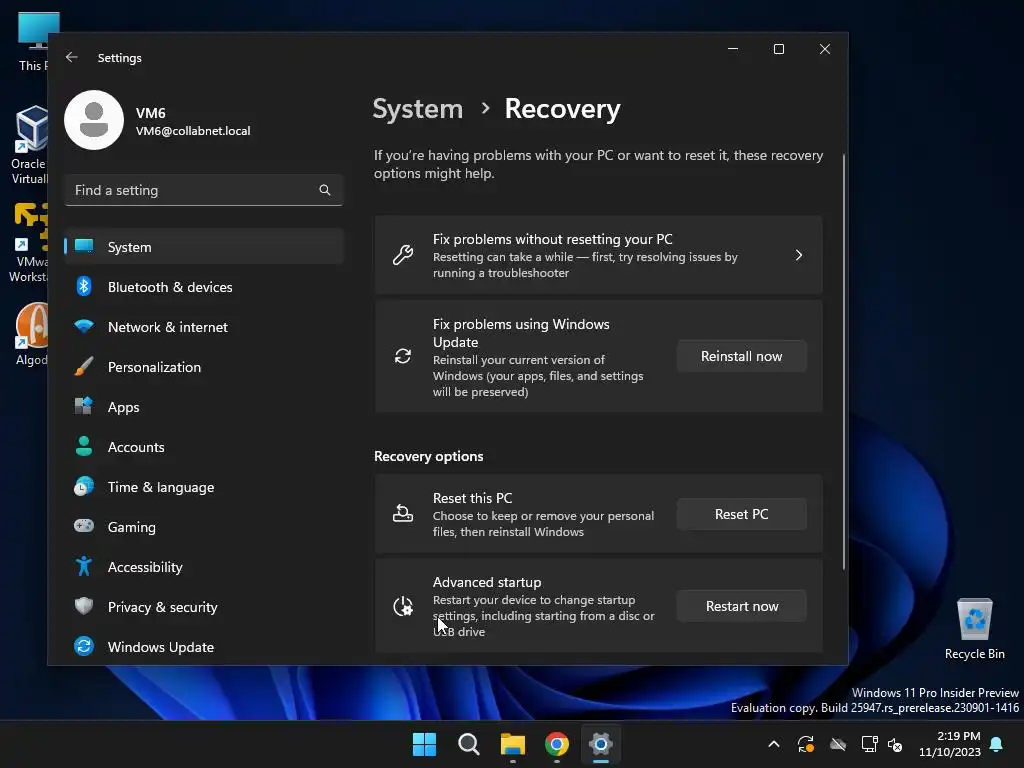Viewport: 1024px width, 768px height.
Task: Open Accounts settings category
Action: point(204,447)
